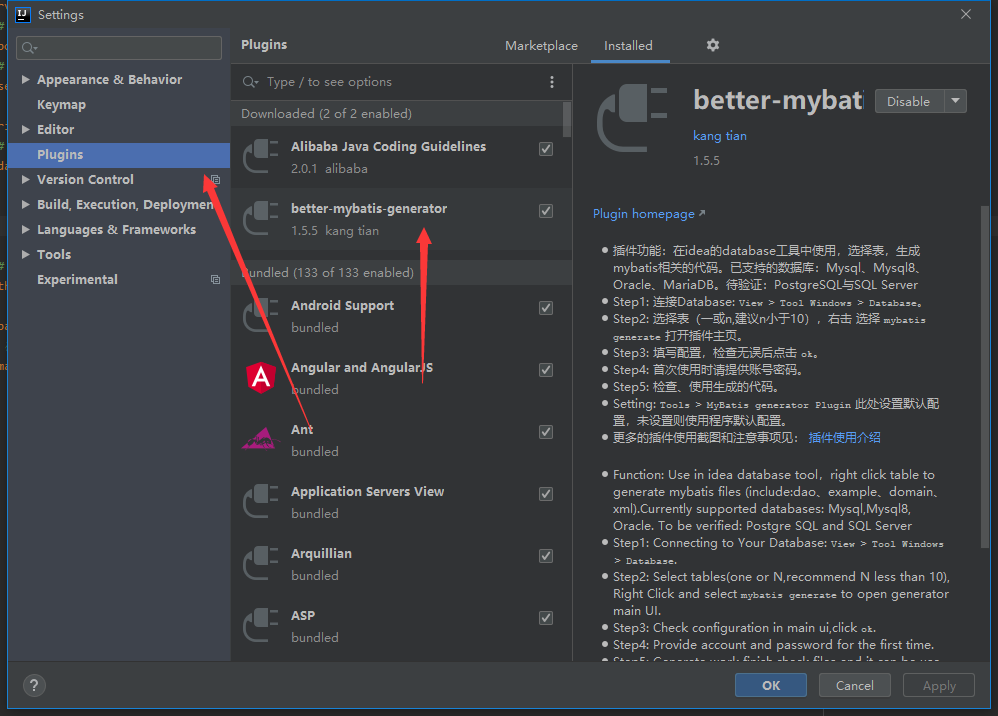Image resolution: width=998 pixels, height=716 pixels.
Task: Expand the Editor settings node
Action: 25,129
